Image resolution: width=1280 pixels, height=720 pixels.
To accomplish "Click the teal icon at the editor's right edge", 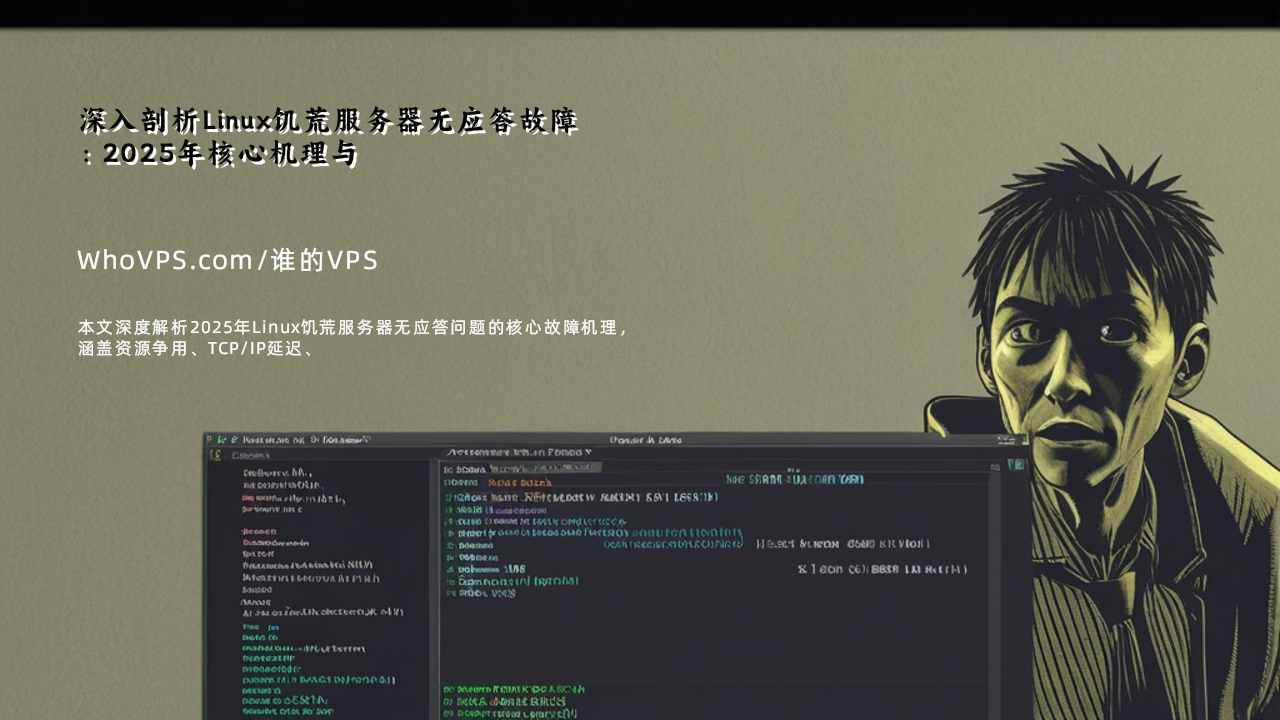I will 1016,464.
